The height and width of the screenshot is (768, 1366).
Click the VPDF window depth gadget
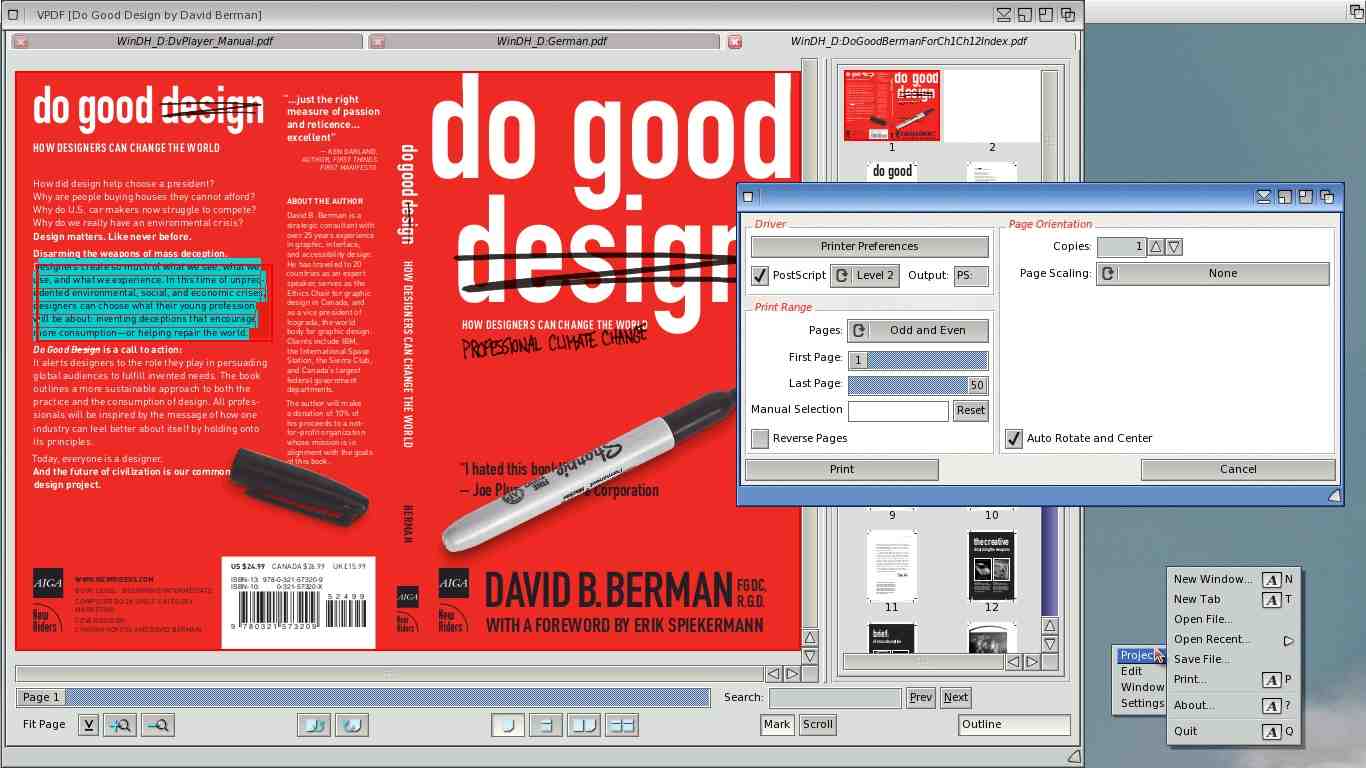click(x=1068, y=14)
